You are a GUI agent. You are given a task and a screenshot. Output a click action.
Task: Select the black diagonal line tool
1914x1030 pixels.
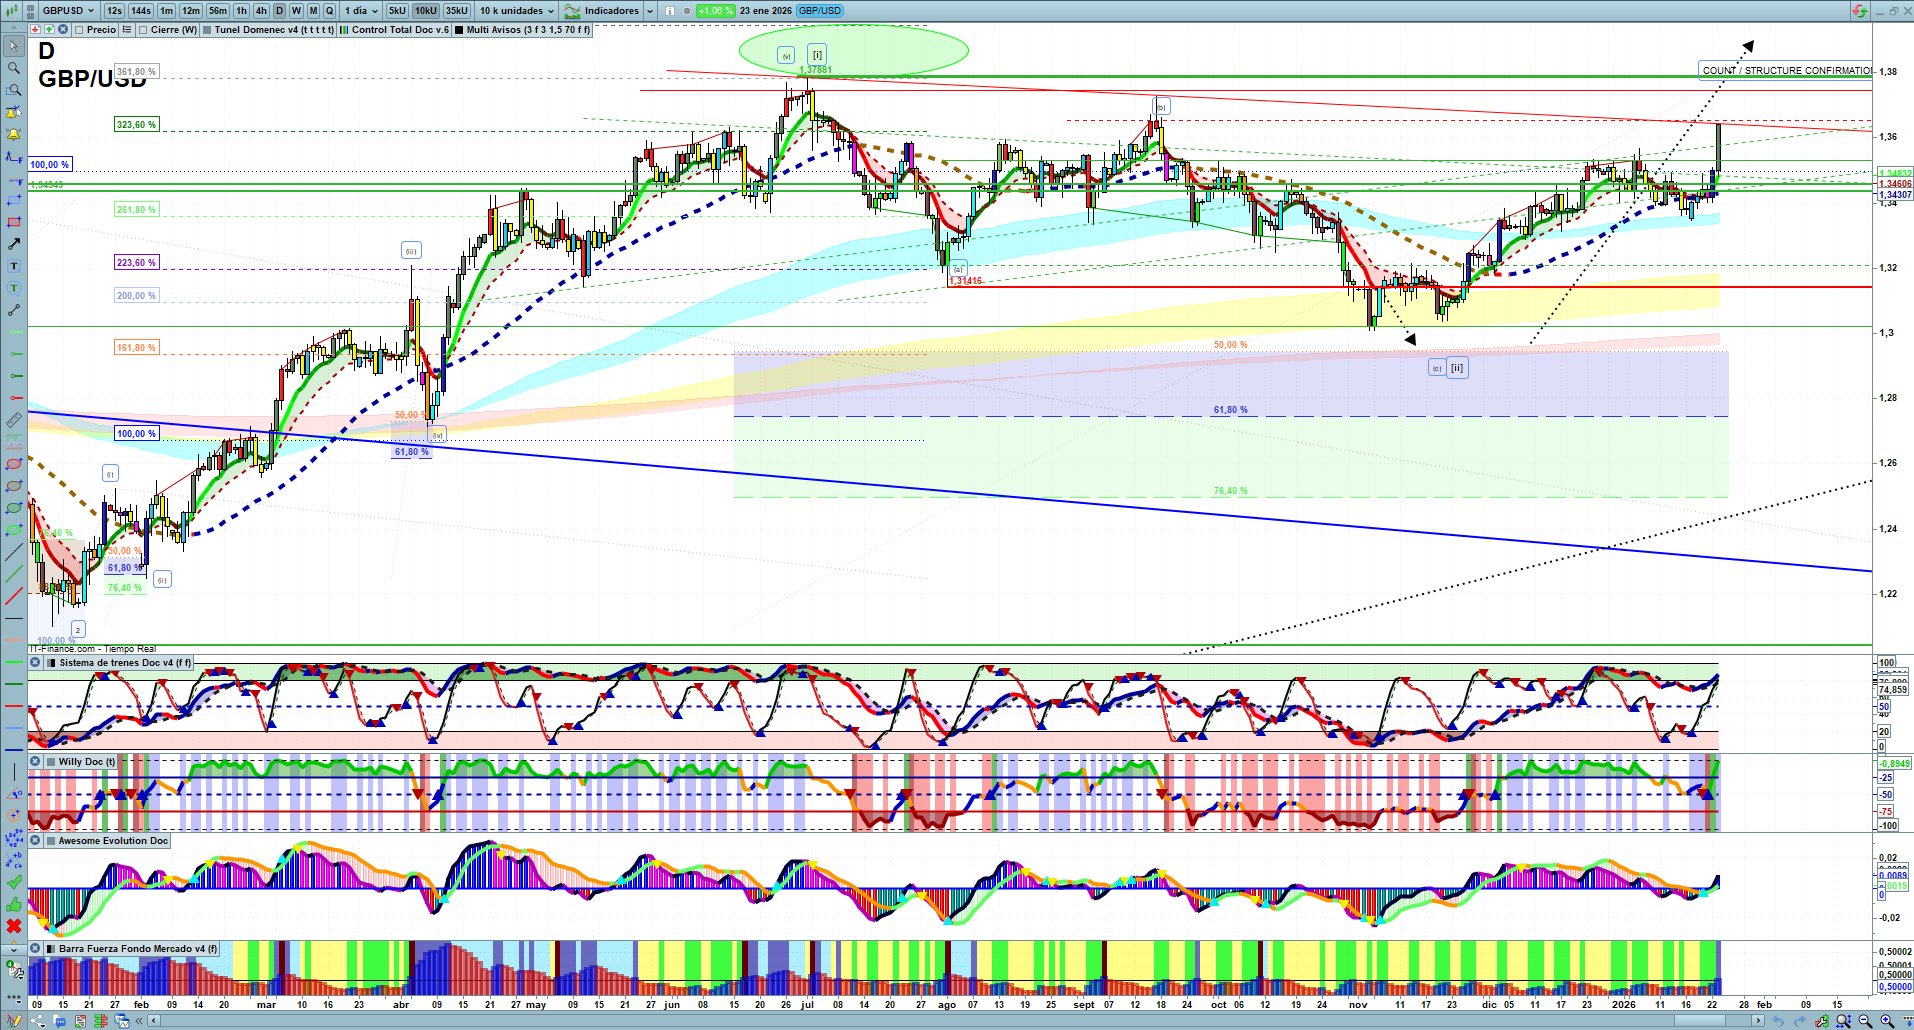(x=14, y=552)
